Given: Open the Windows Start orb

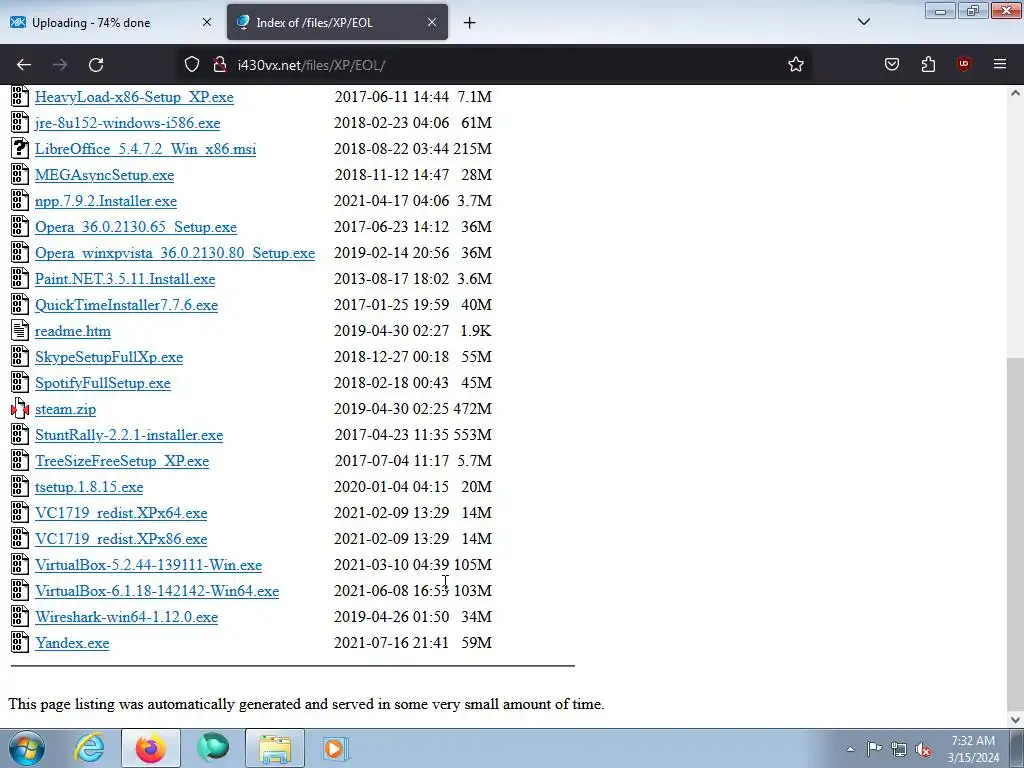Looking at the screenshot, I should [27, 748].
